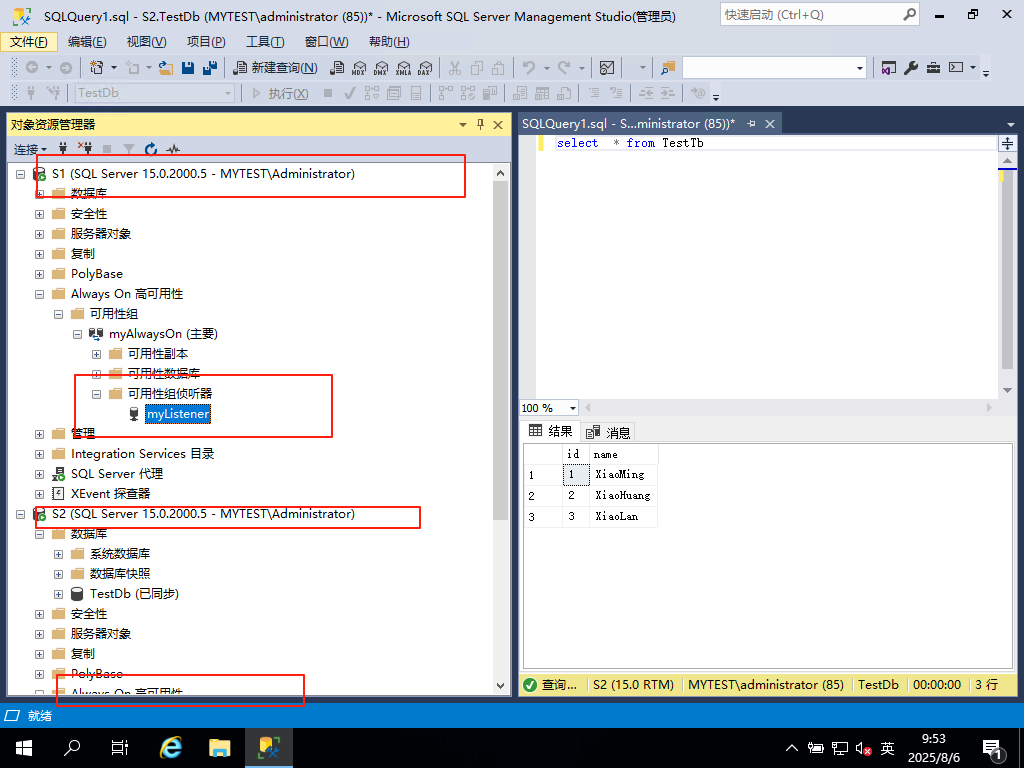Open the 视图(V) menu
This screenshot has width=1024, height=768.
tap(146, 42)
